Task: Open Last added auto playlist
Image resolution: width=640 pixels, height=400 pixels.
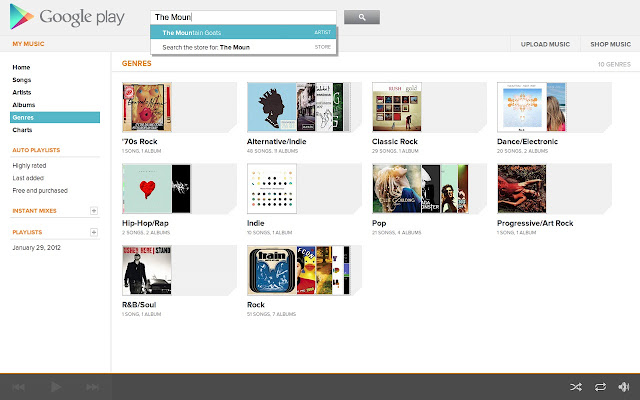Action: pos(28,178)
